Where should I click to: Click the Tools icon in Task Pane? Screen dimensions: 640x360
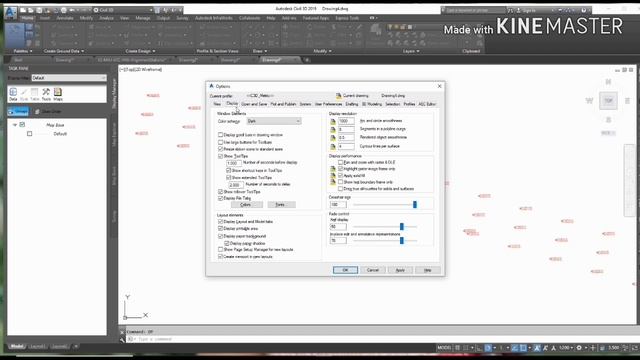[46, 94]
